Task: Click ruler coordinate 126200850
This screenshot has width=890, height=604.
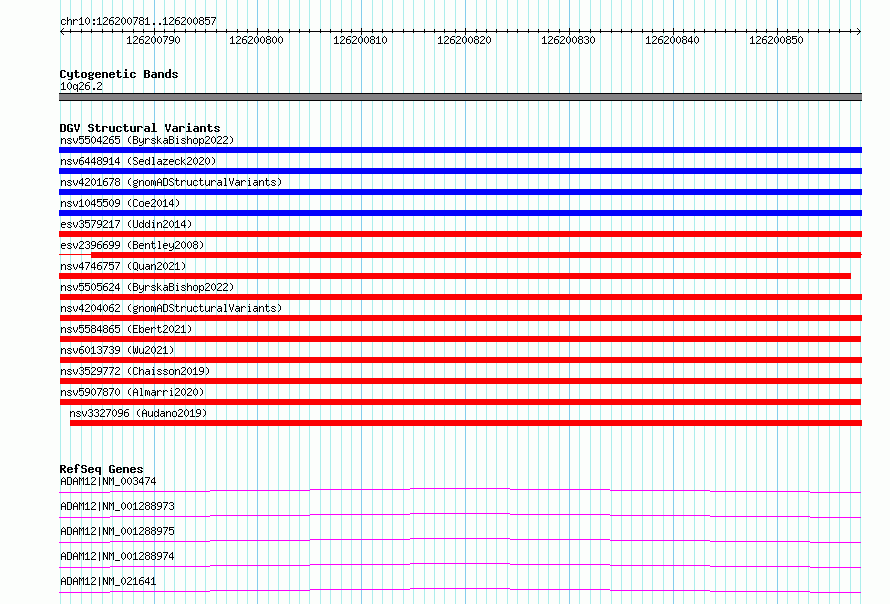Action: click(776, 40)
